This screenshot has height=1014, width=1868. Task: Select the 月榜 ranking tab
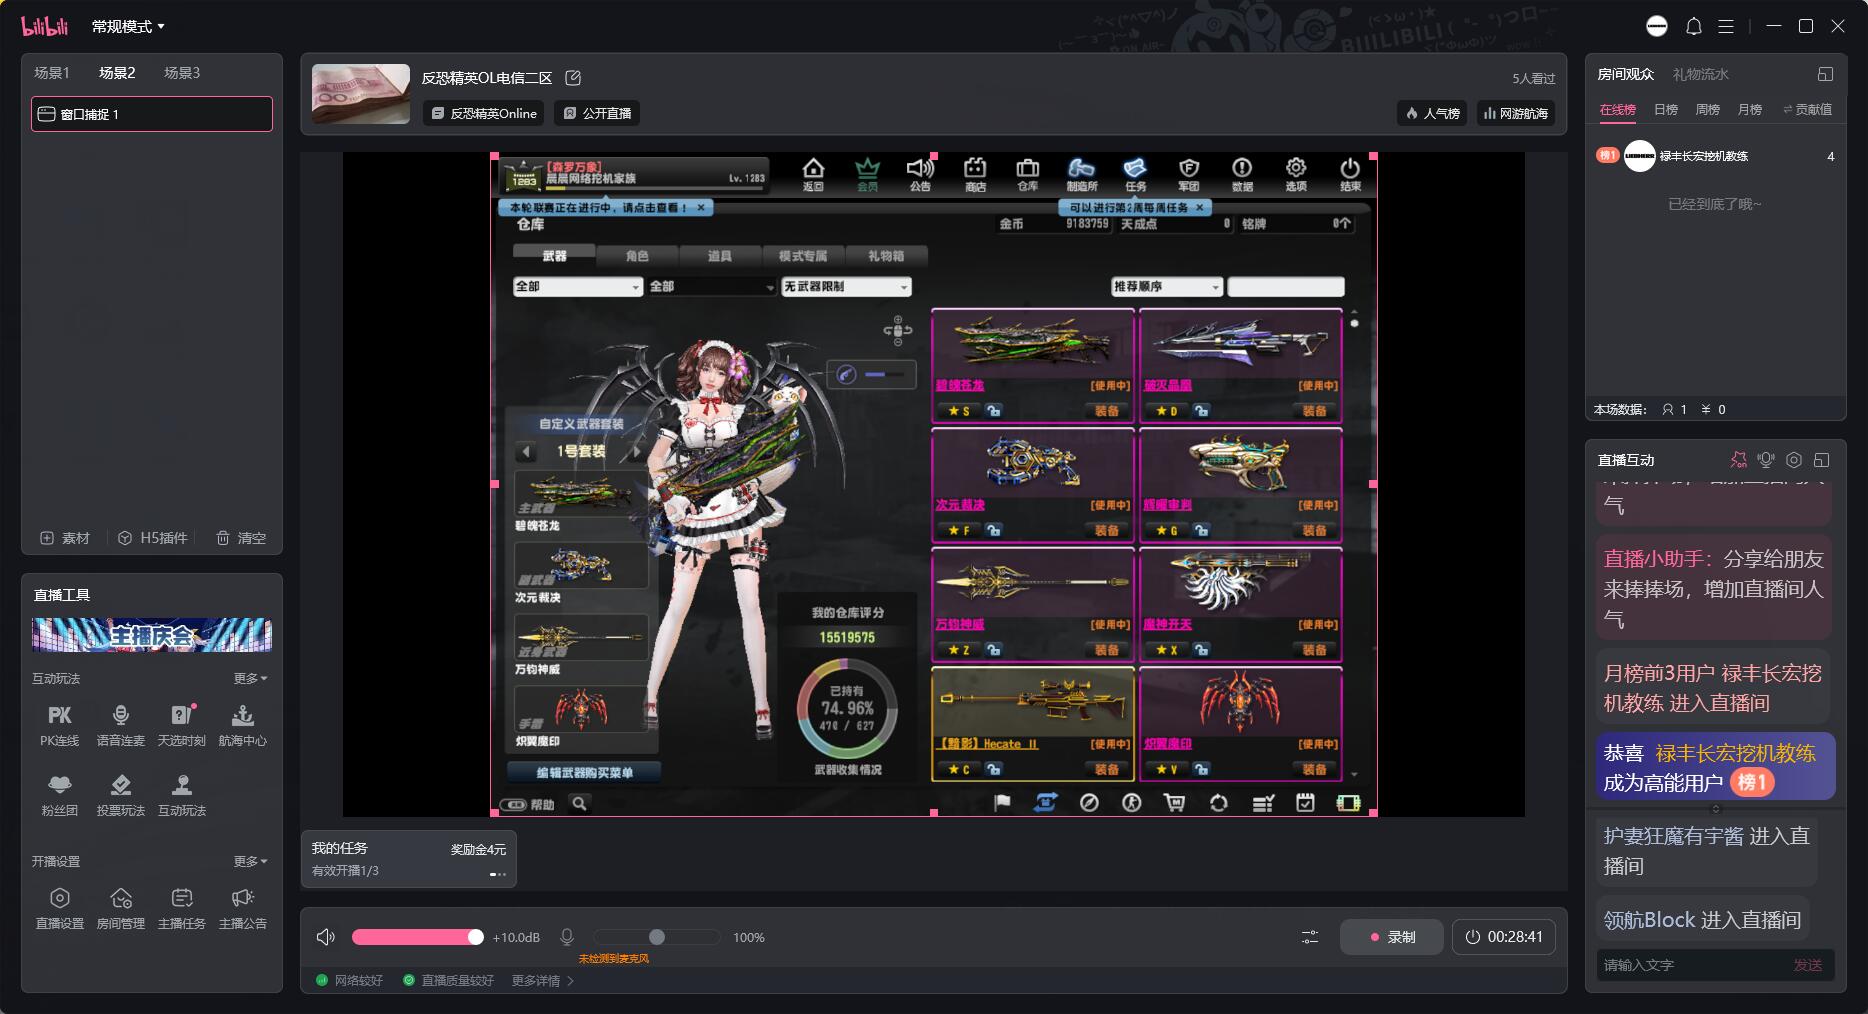click(x=1750, y=110)
